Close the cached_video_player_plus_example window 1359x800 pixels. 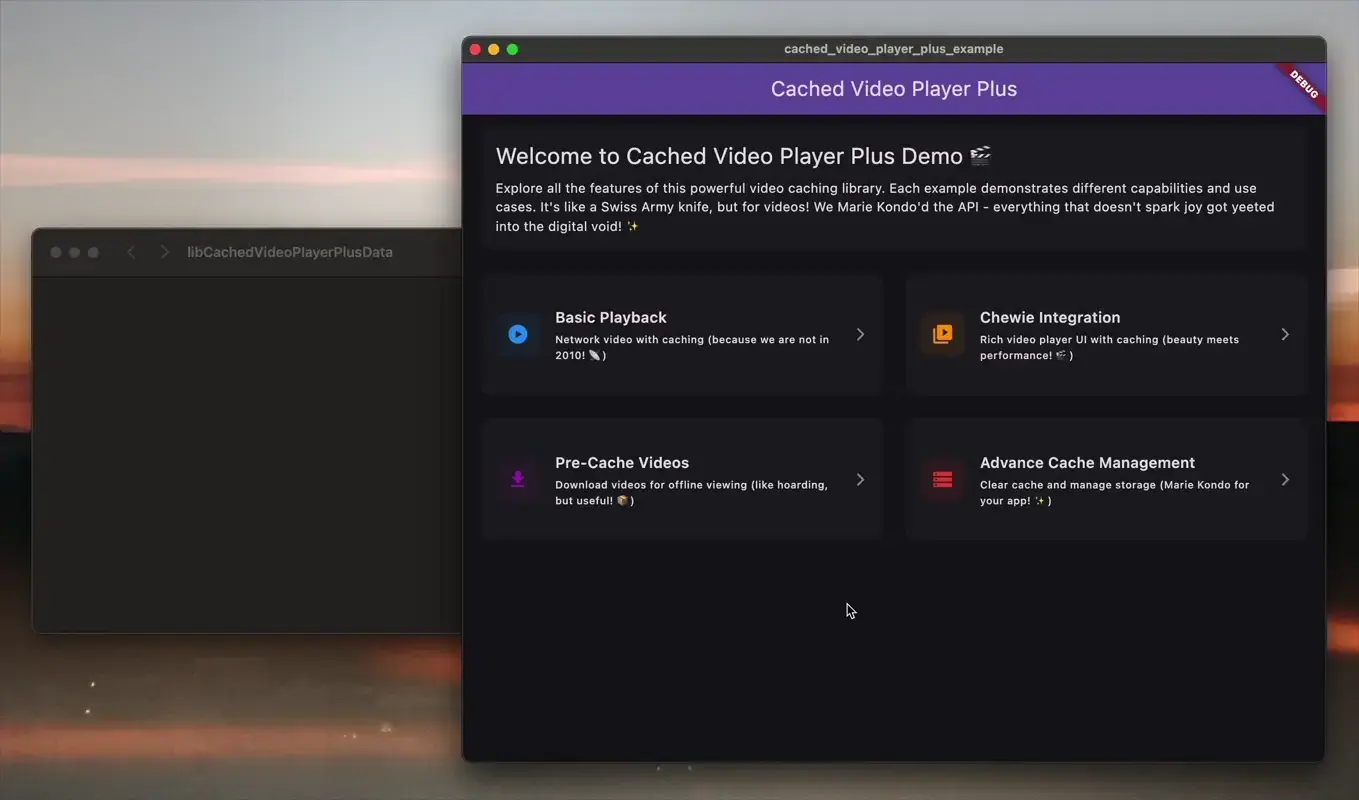point(475,49)
